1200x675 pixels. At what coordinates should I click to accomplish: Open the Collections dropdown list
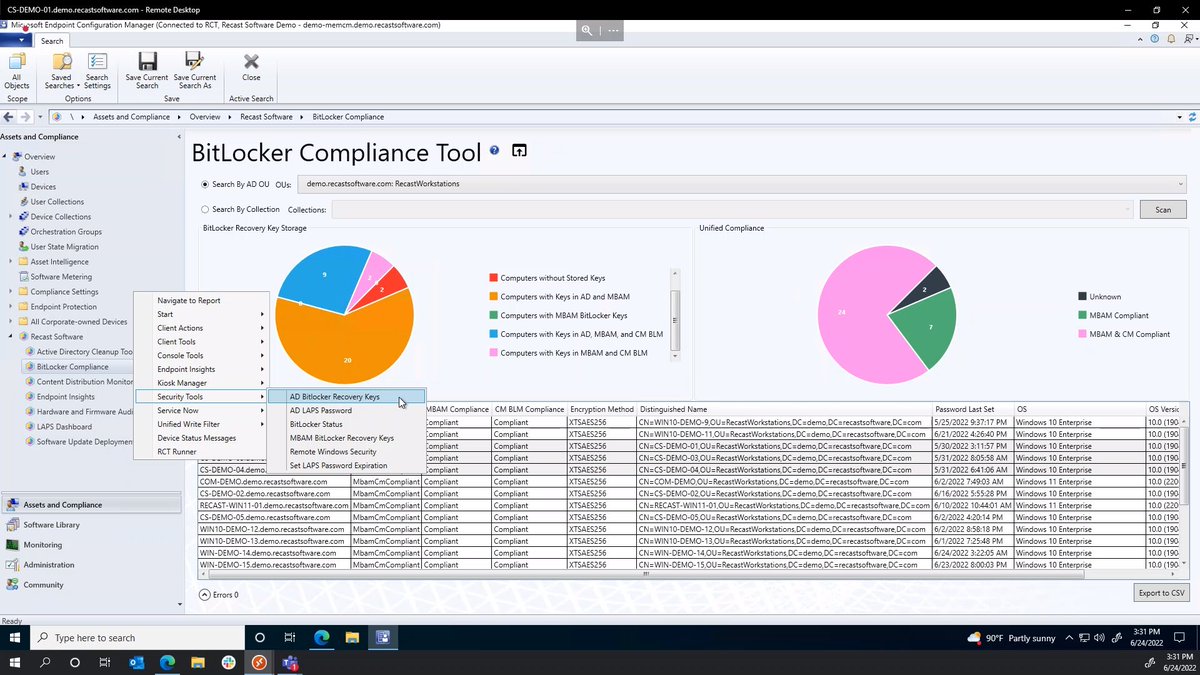733,210
